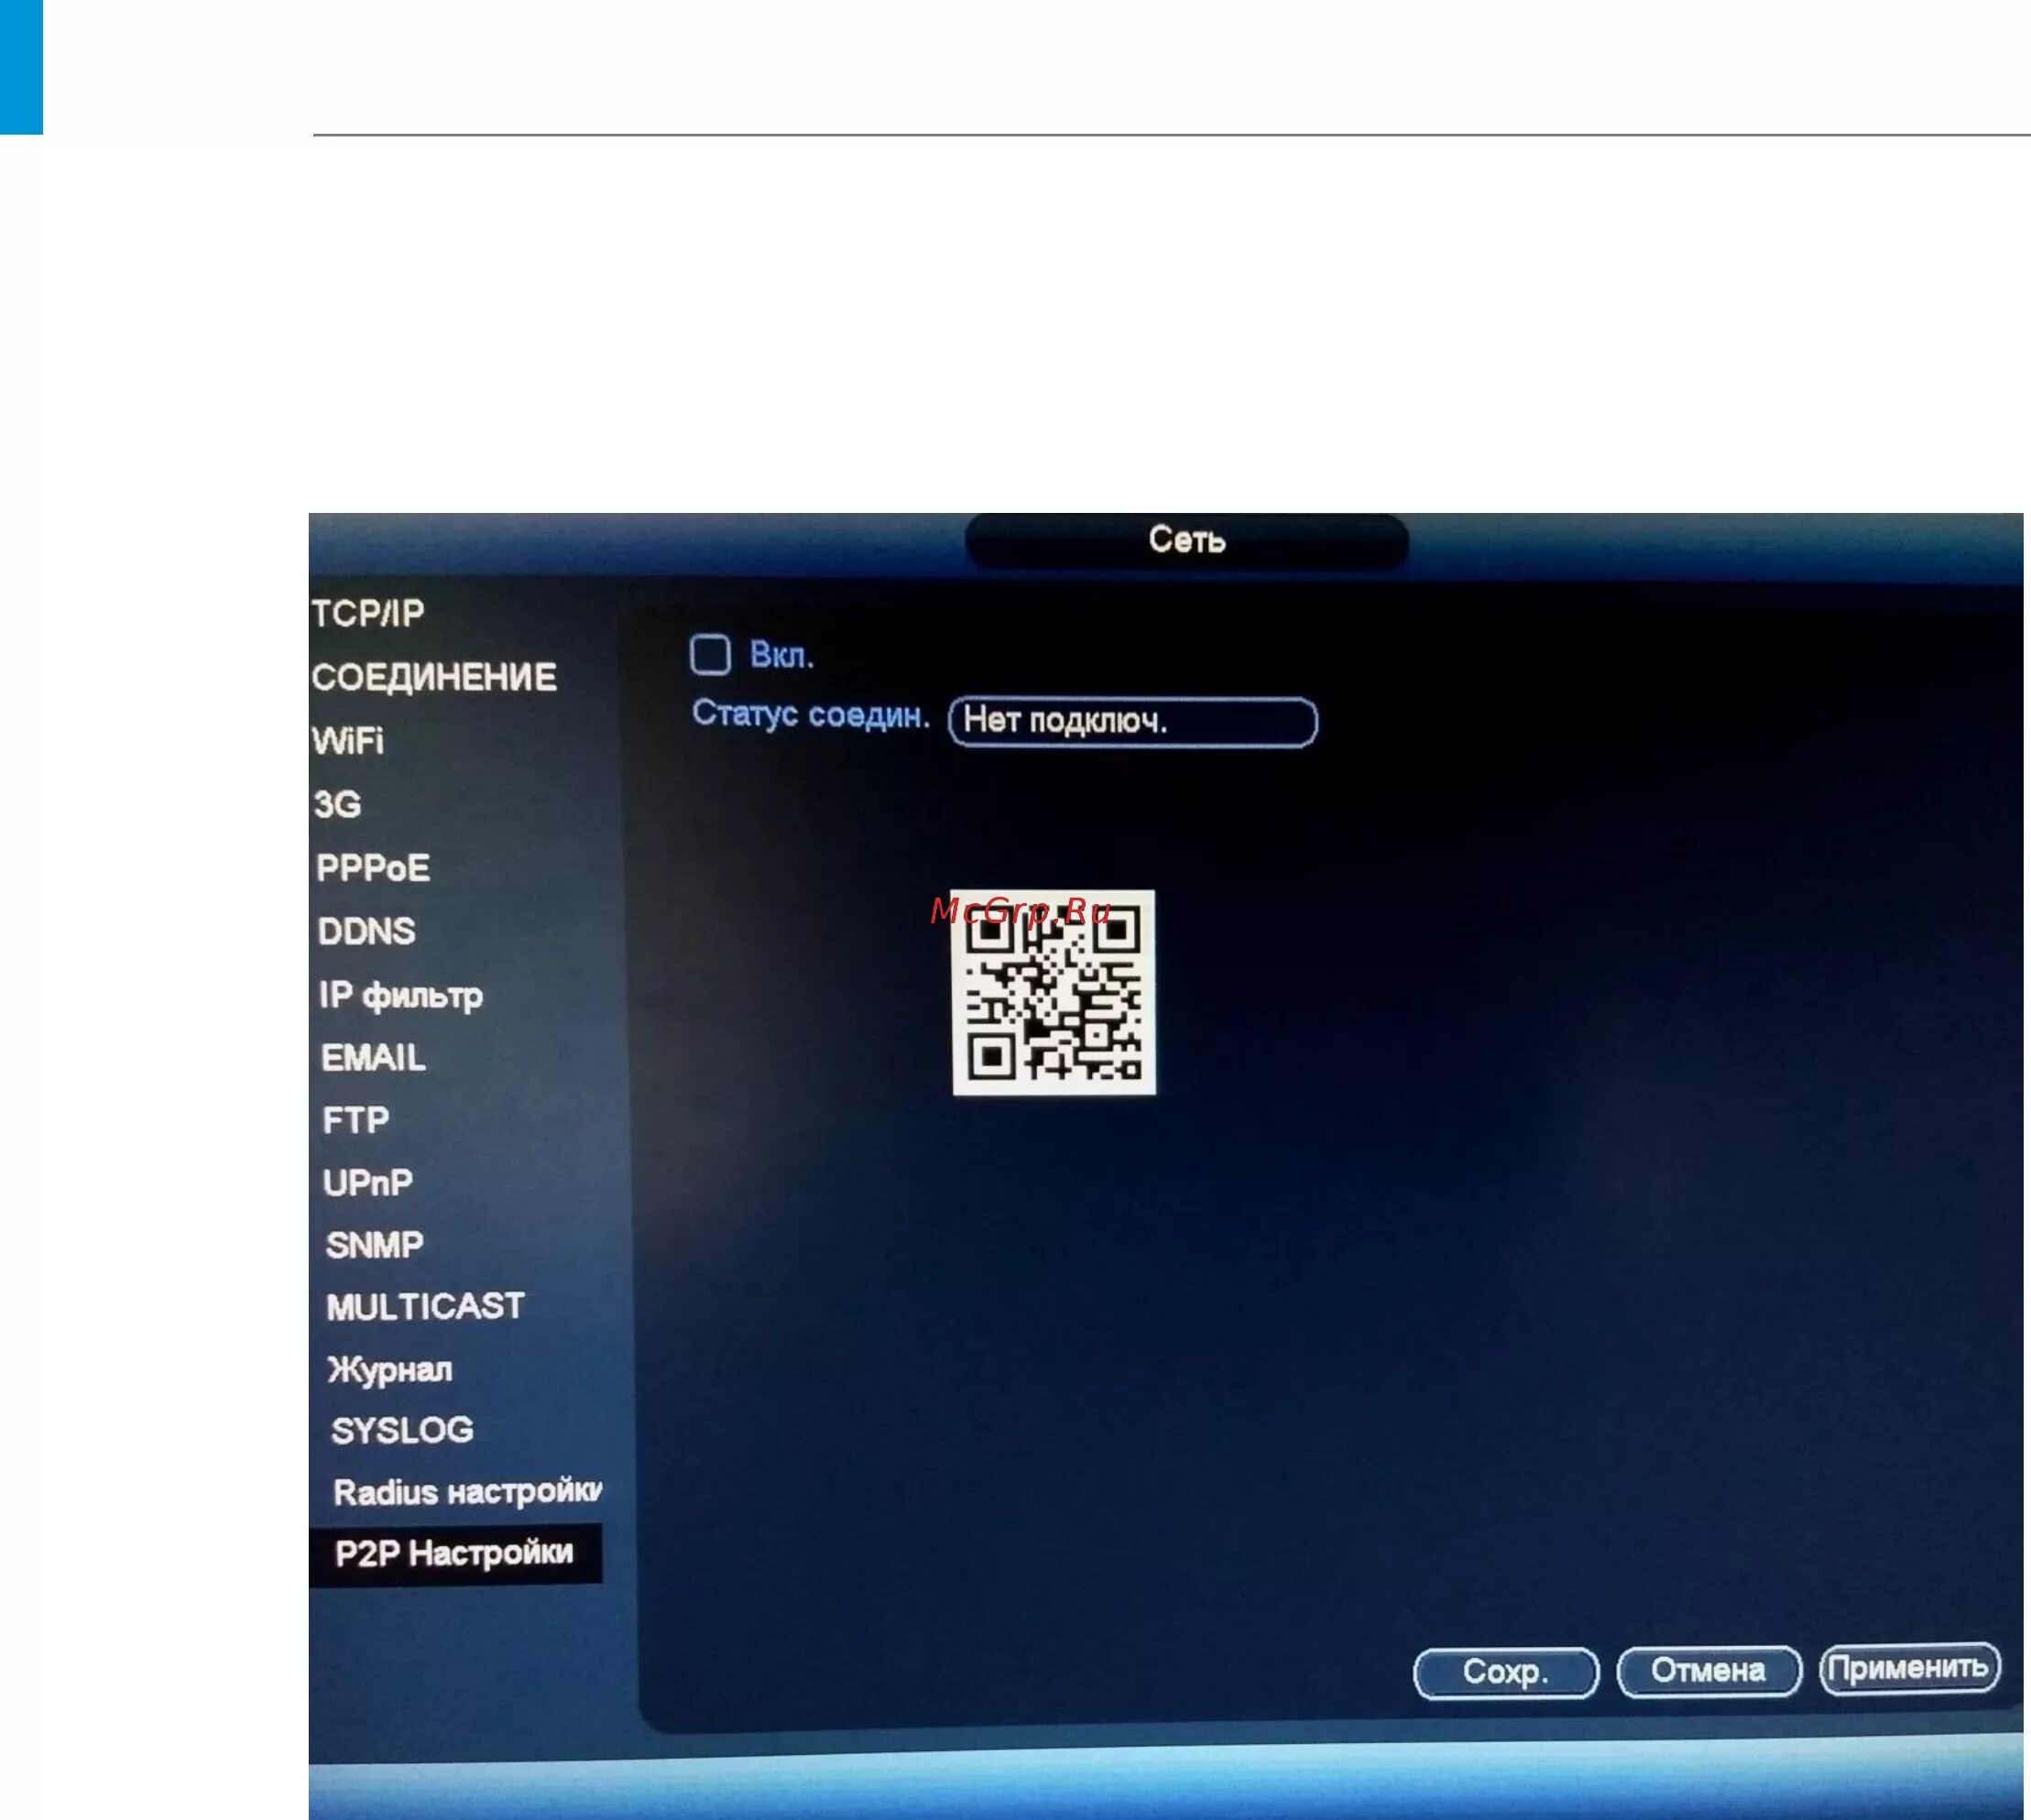
Task: Open the TCP/IP network settings
Action: (368, 613)
